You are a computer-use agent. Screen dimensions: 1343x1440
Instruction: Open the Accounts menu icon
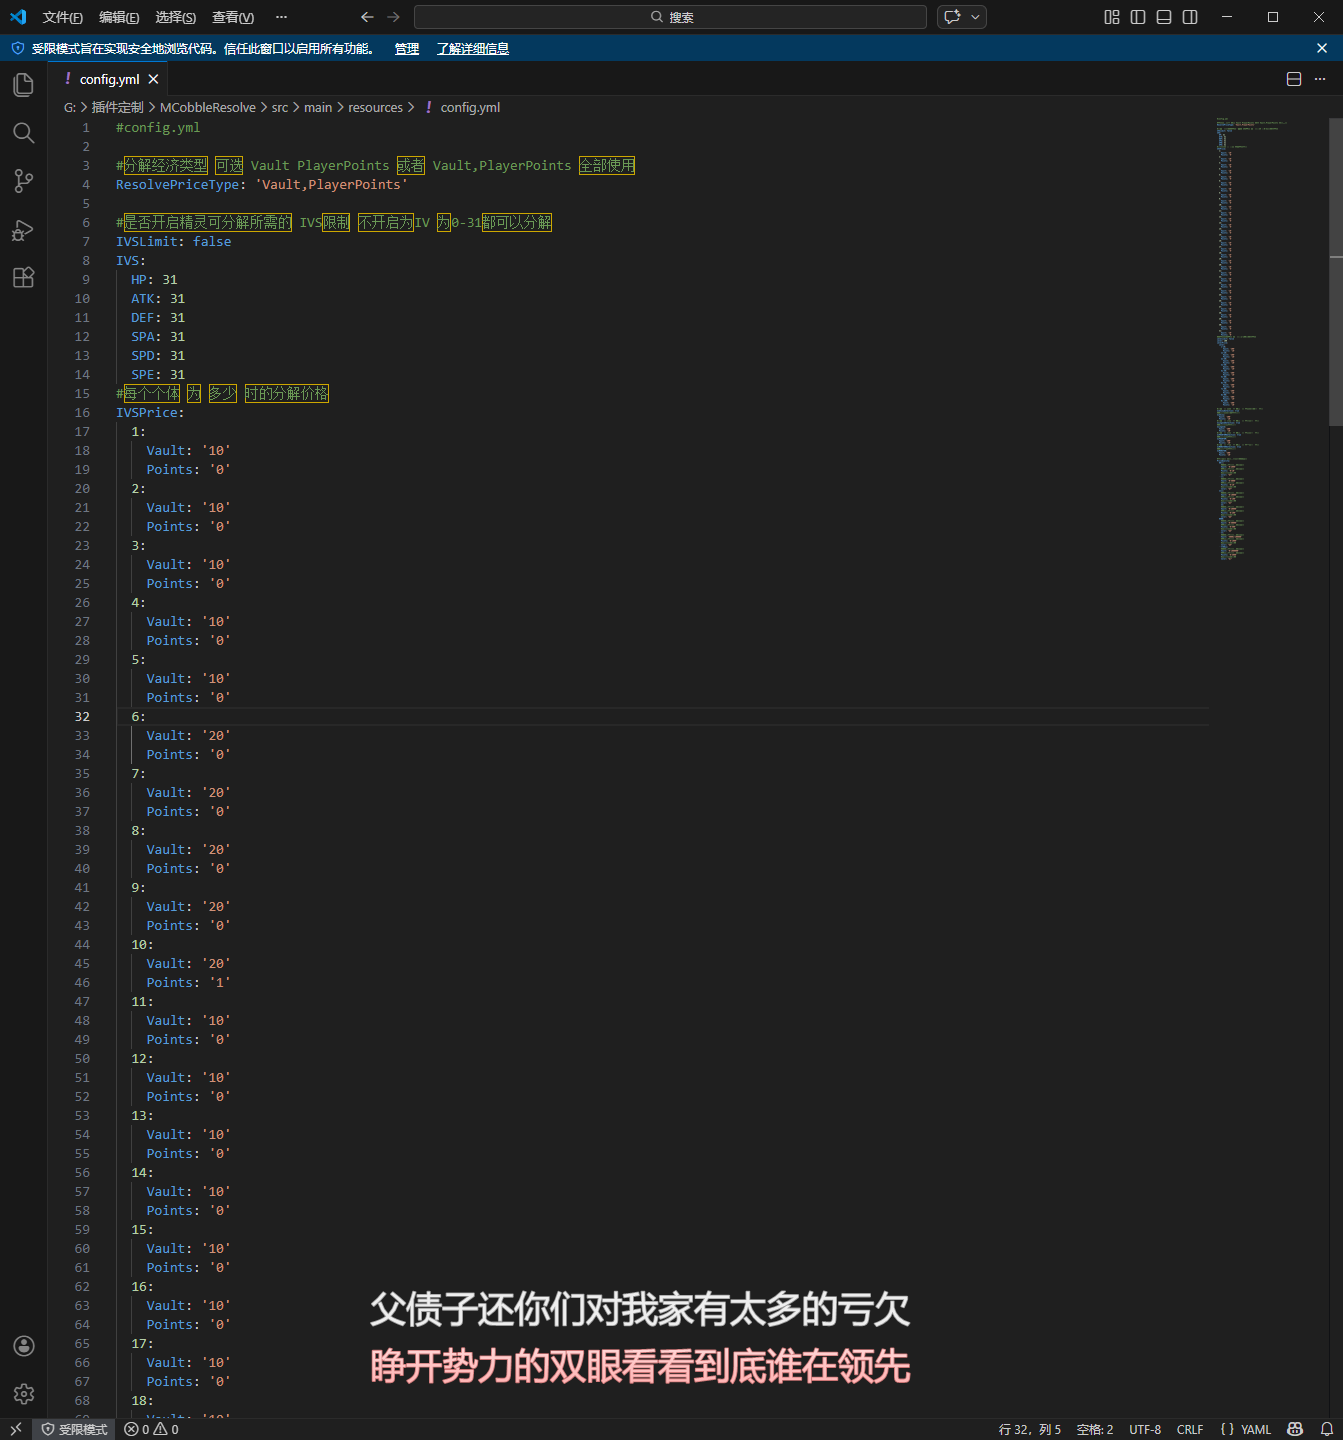click(x=24, y=1346)
